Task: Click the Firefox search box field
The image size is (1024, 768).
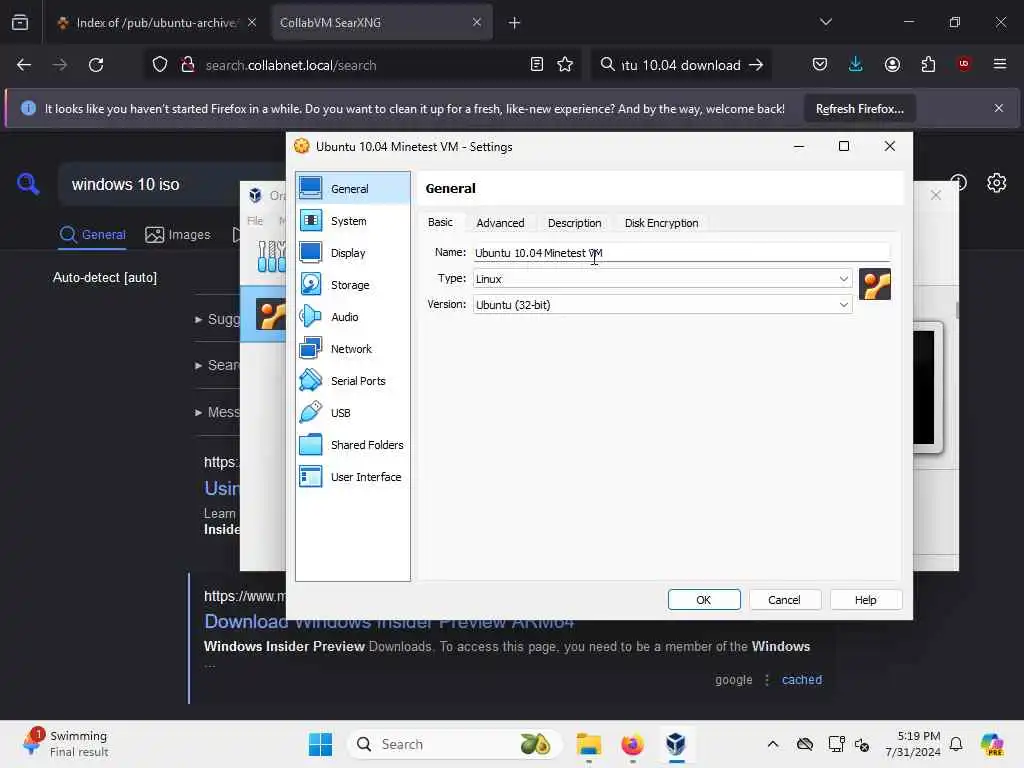Action: click(x=682, y=65)
